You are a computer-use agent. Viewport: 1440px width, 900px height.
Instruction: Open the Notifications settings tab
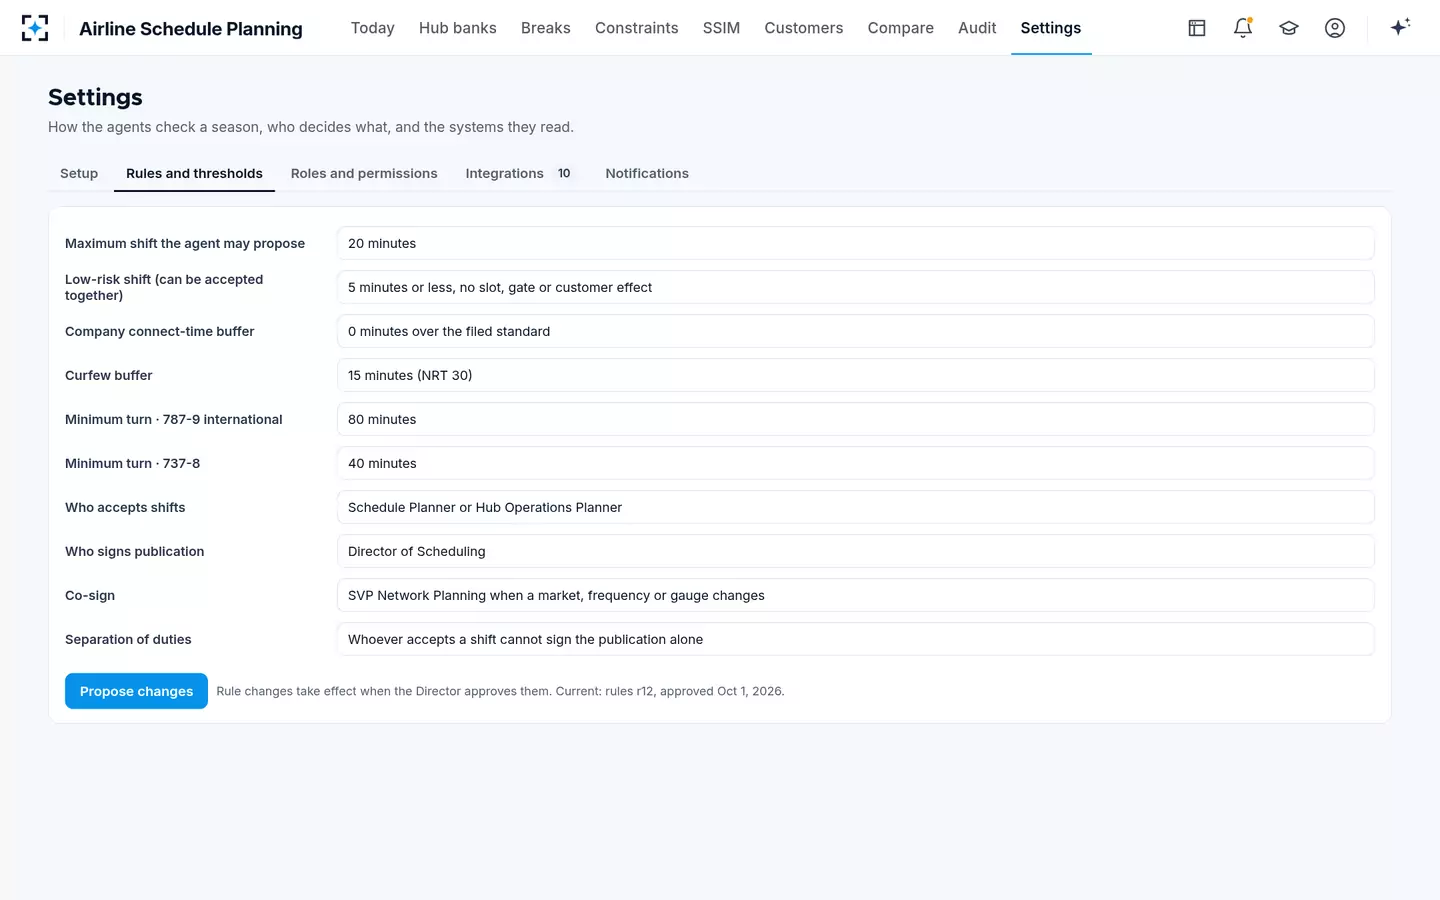(x=647, y=173)
